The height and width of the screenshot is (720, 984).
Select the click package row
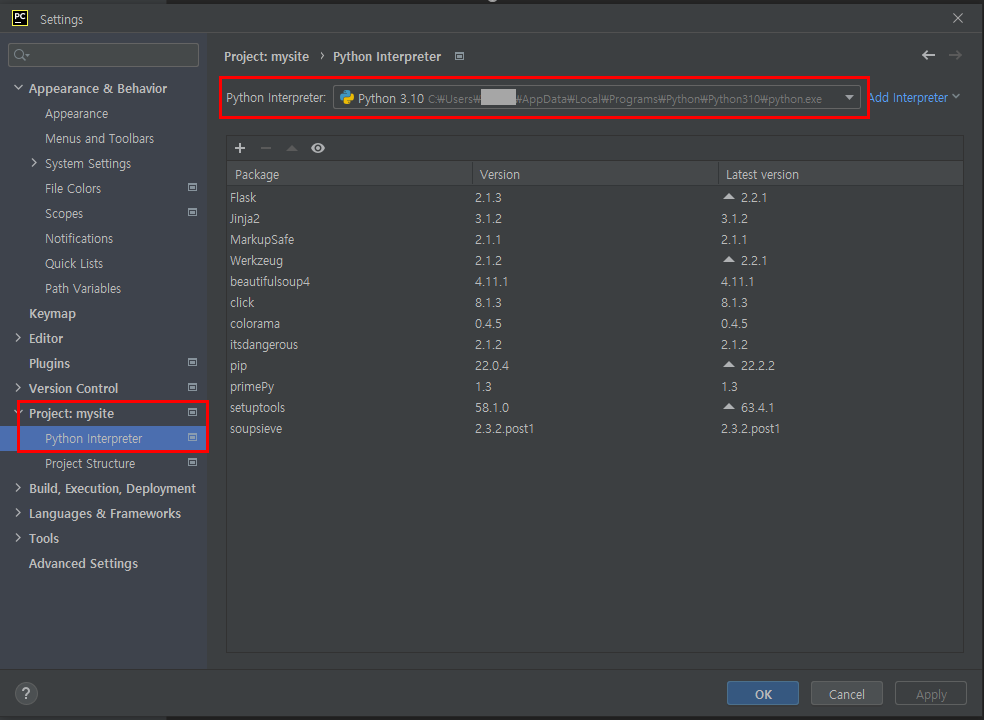pos(594,303)
